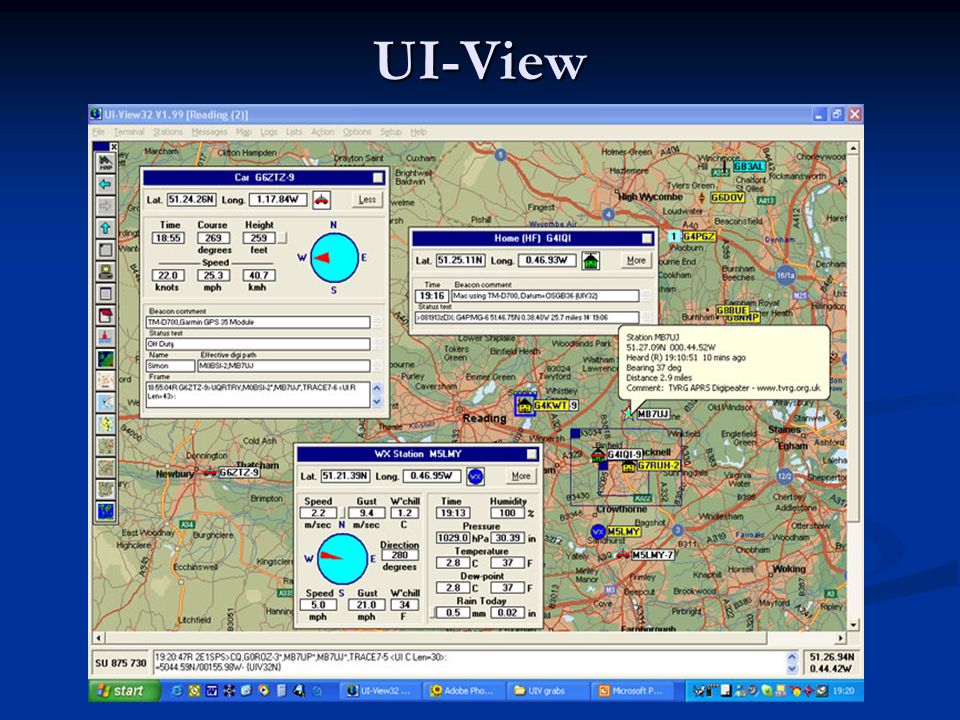960x720 pixels.
Task: Switch to Microsoft PowerPoint taskbar button
Action: (632, 691)
